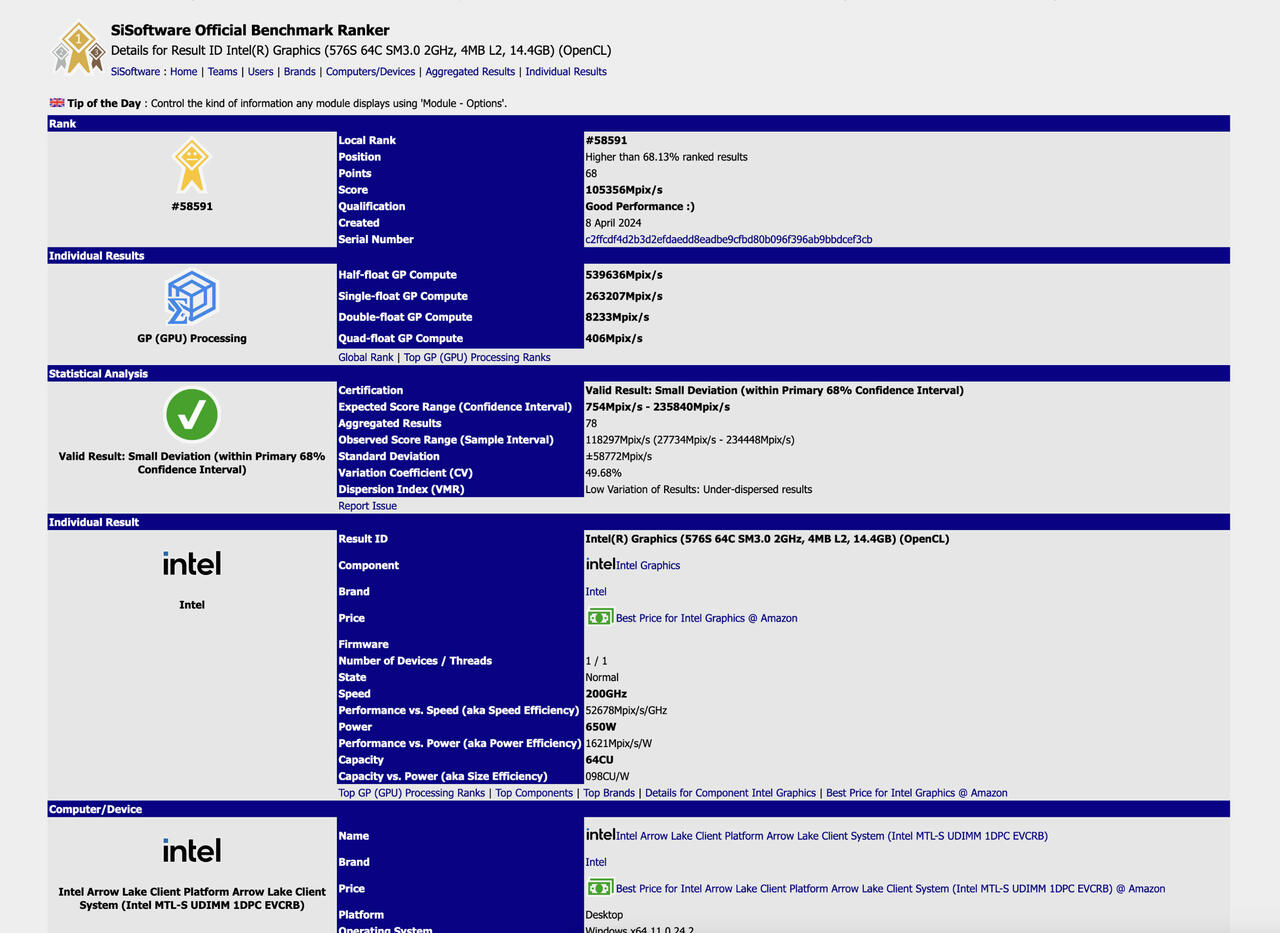Screen dimensions: 1280x933
Task: Open Details for Component Intel Graphics link
Action: (730, 793)
